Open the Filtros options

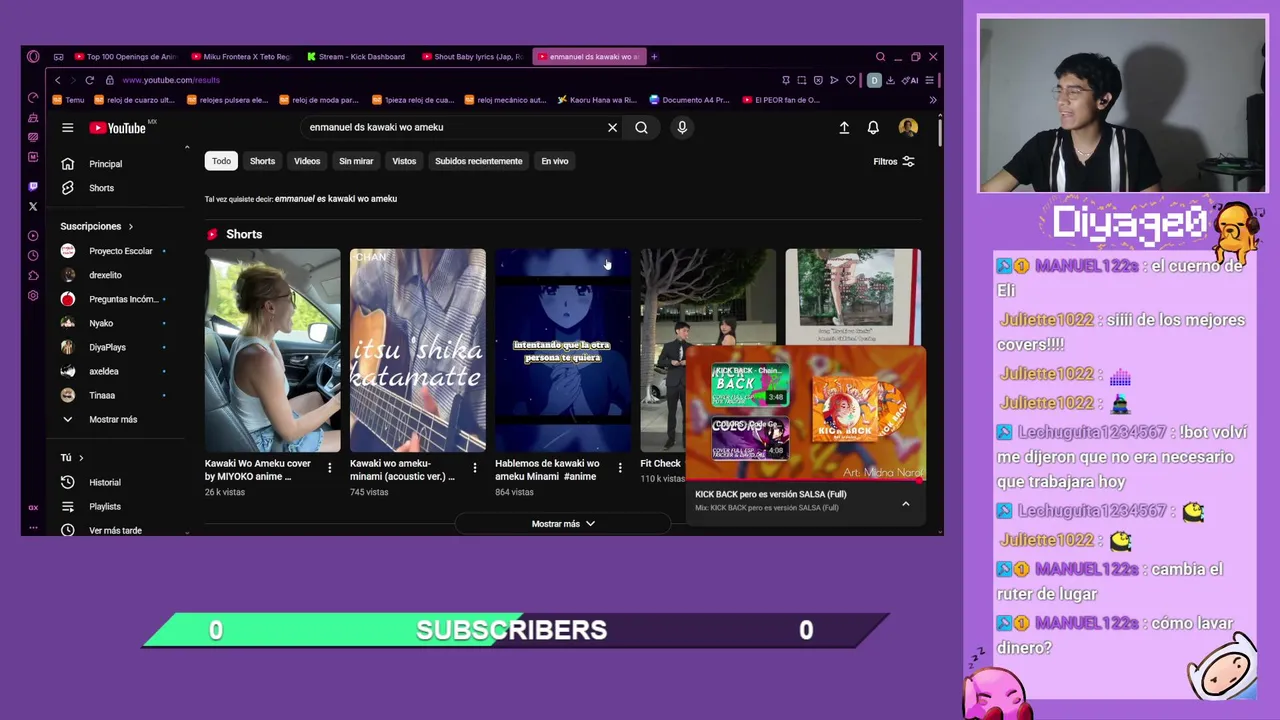[x=894, y=161]
